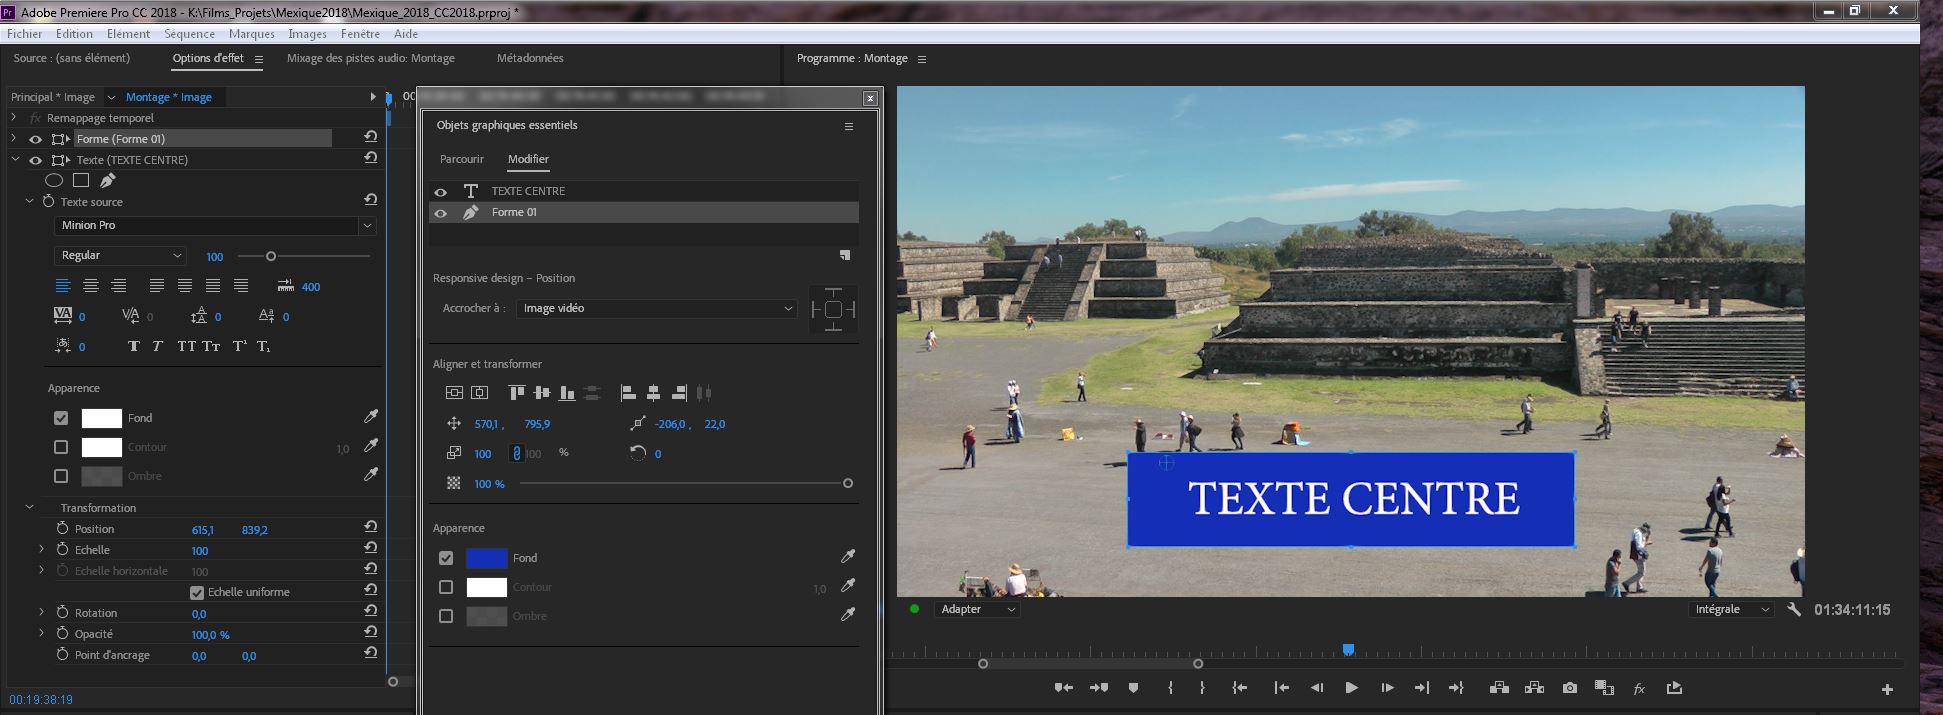
Task: Click the align left text icon
Action: point(62,286)
